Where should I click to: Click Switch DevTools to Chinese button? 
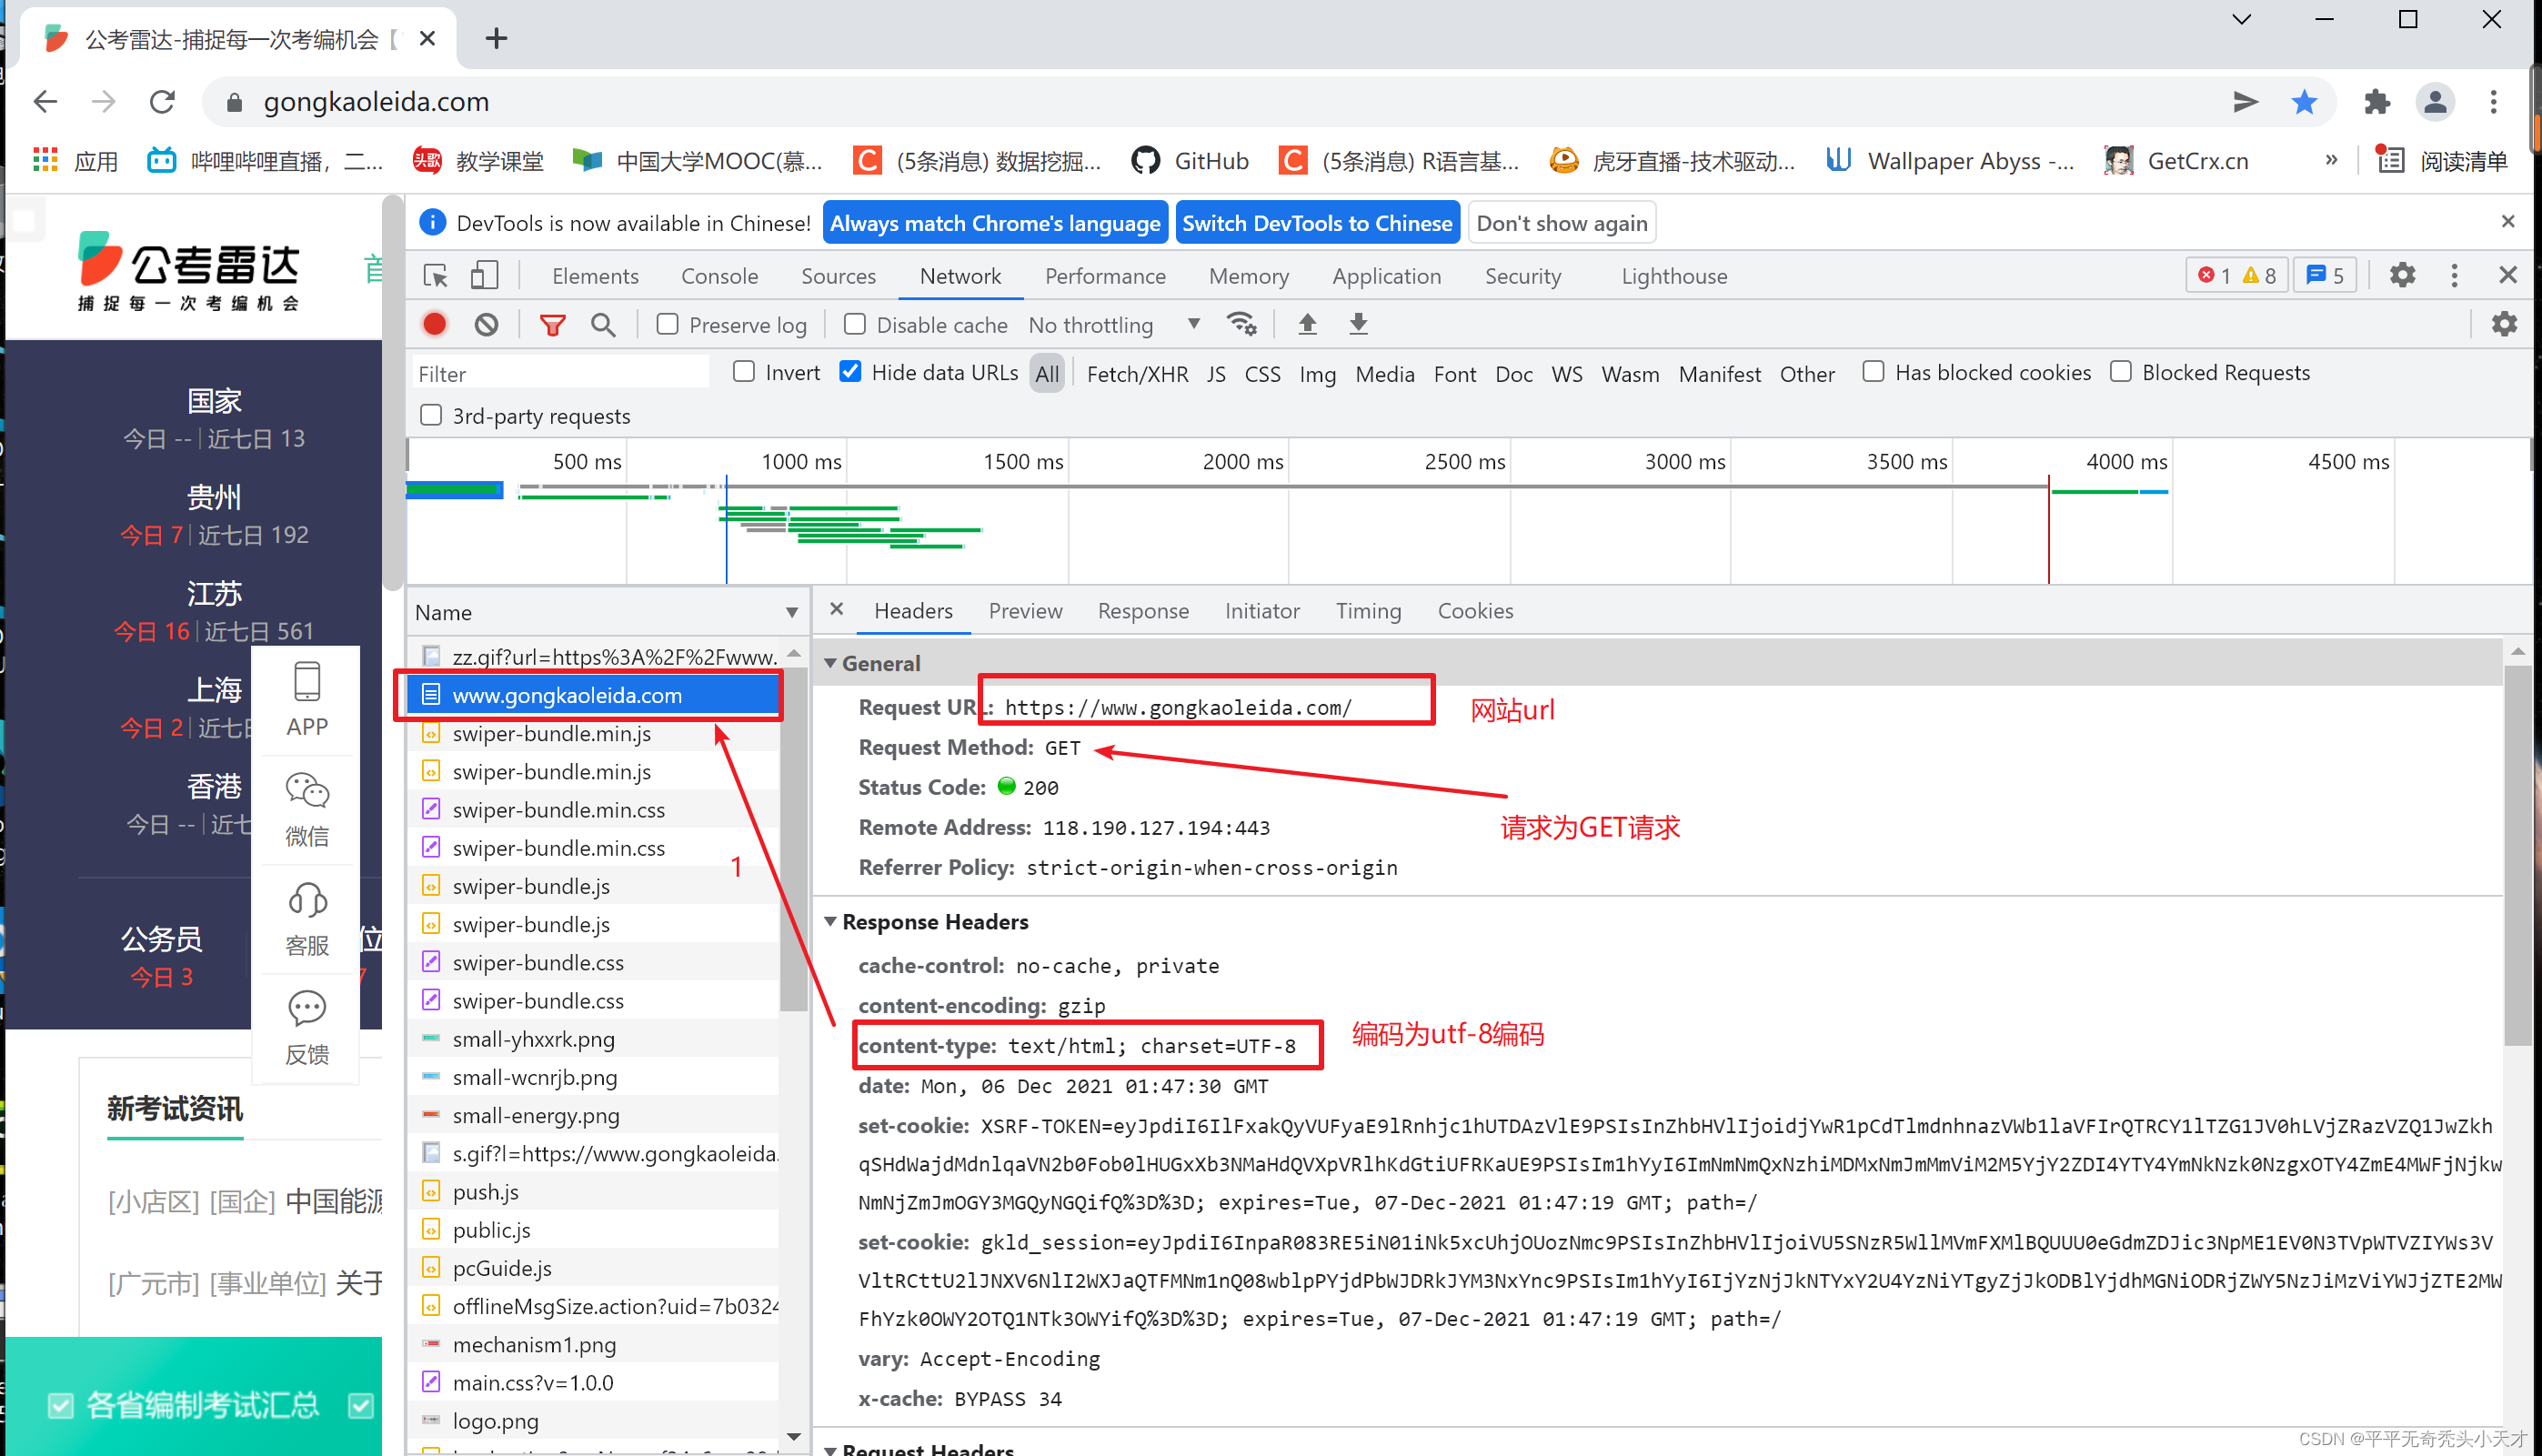tap(1317, 223)
